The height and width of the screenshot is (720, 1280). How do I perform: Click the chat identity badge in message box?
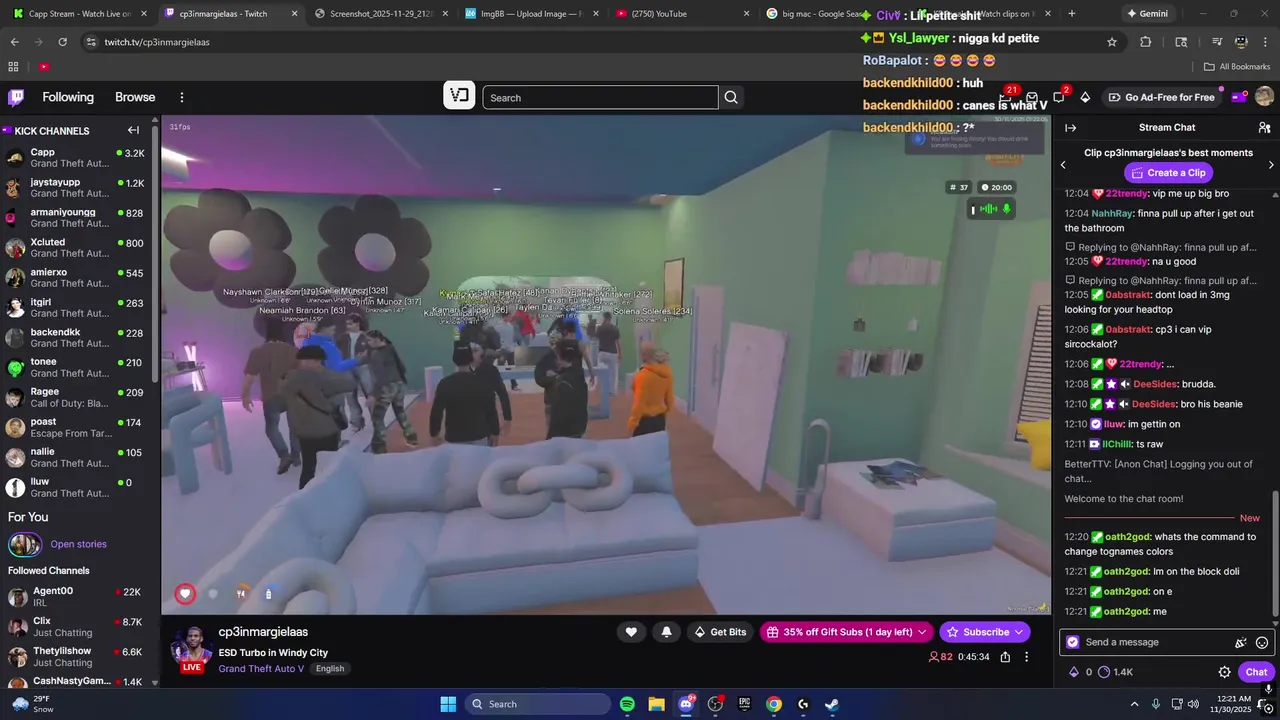tap(1073, 642)
